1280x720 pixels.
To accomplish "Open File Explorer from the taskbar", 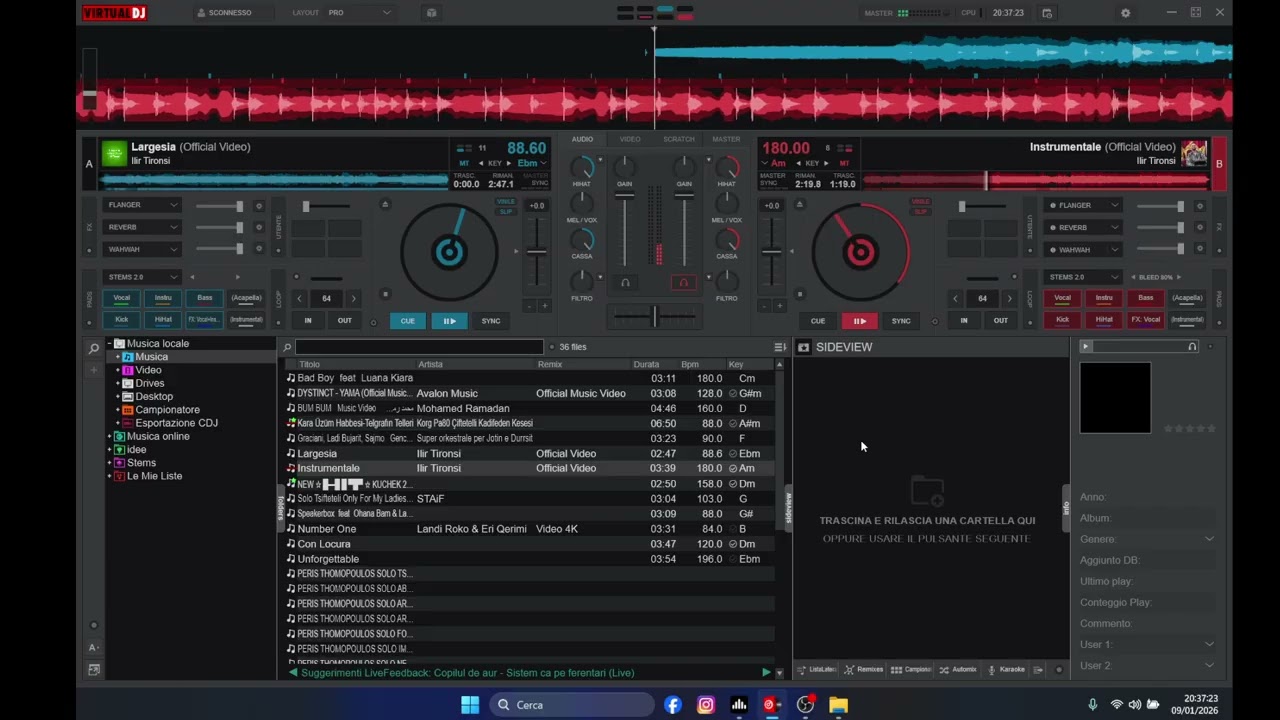I will click(838, 705).
